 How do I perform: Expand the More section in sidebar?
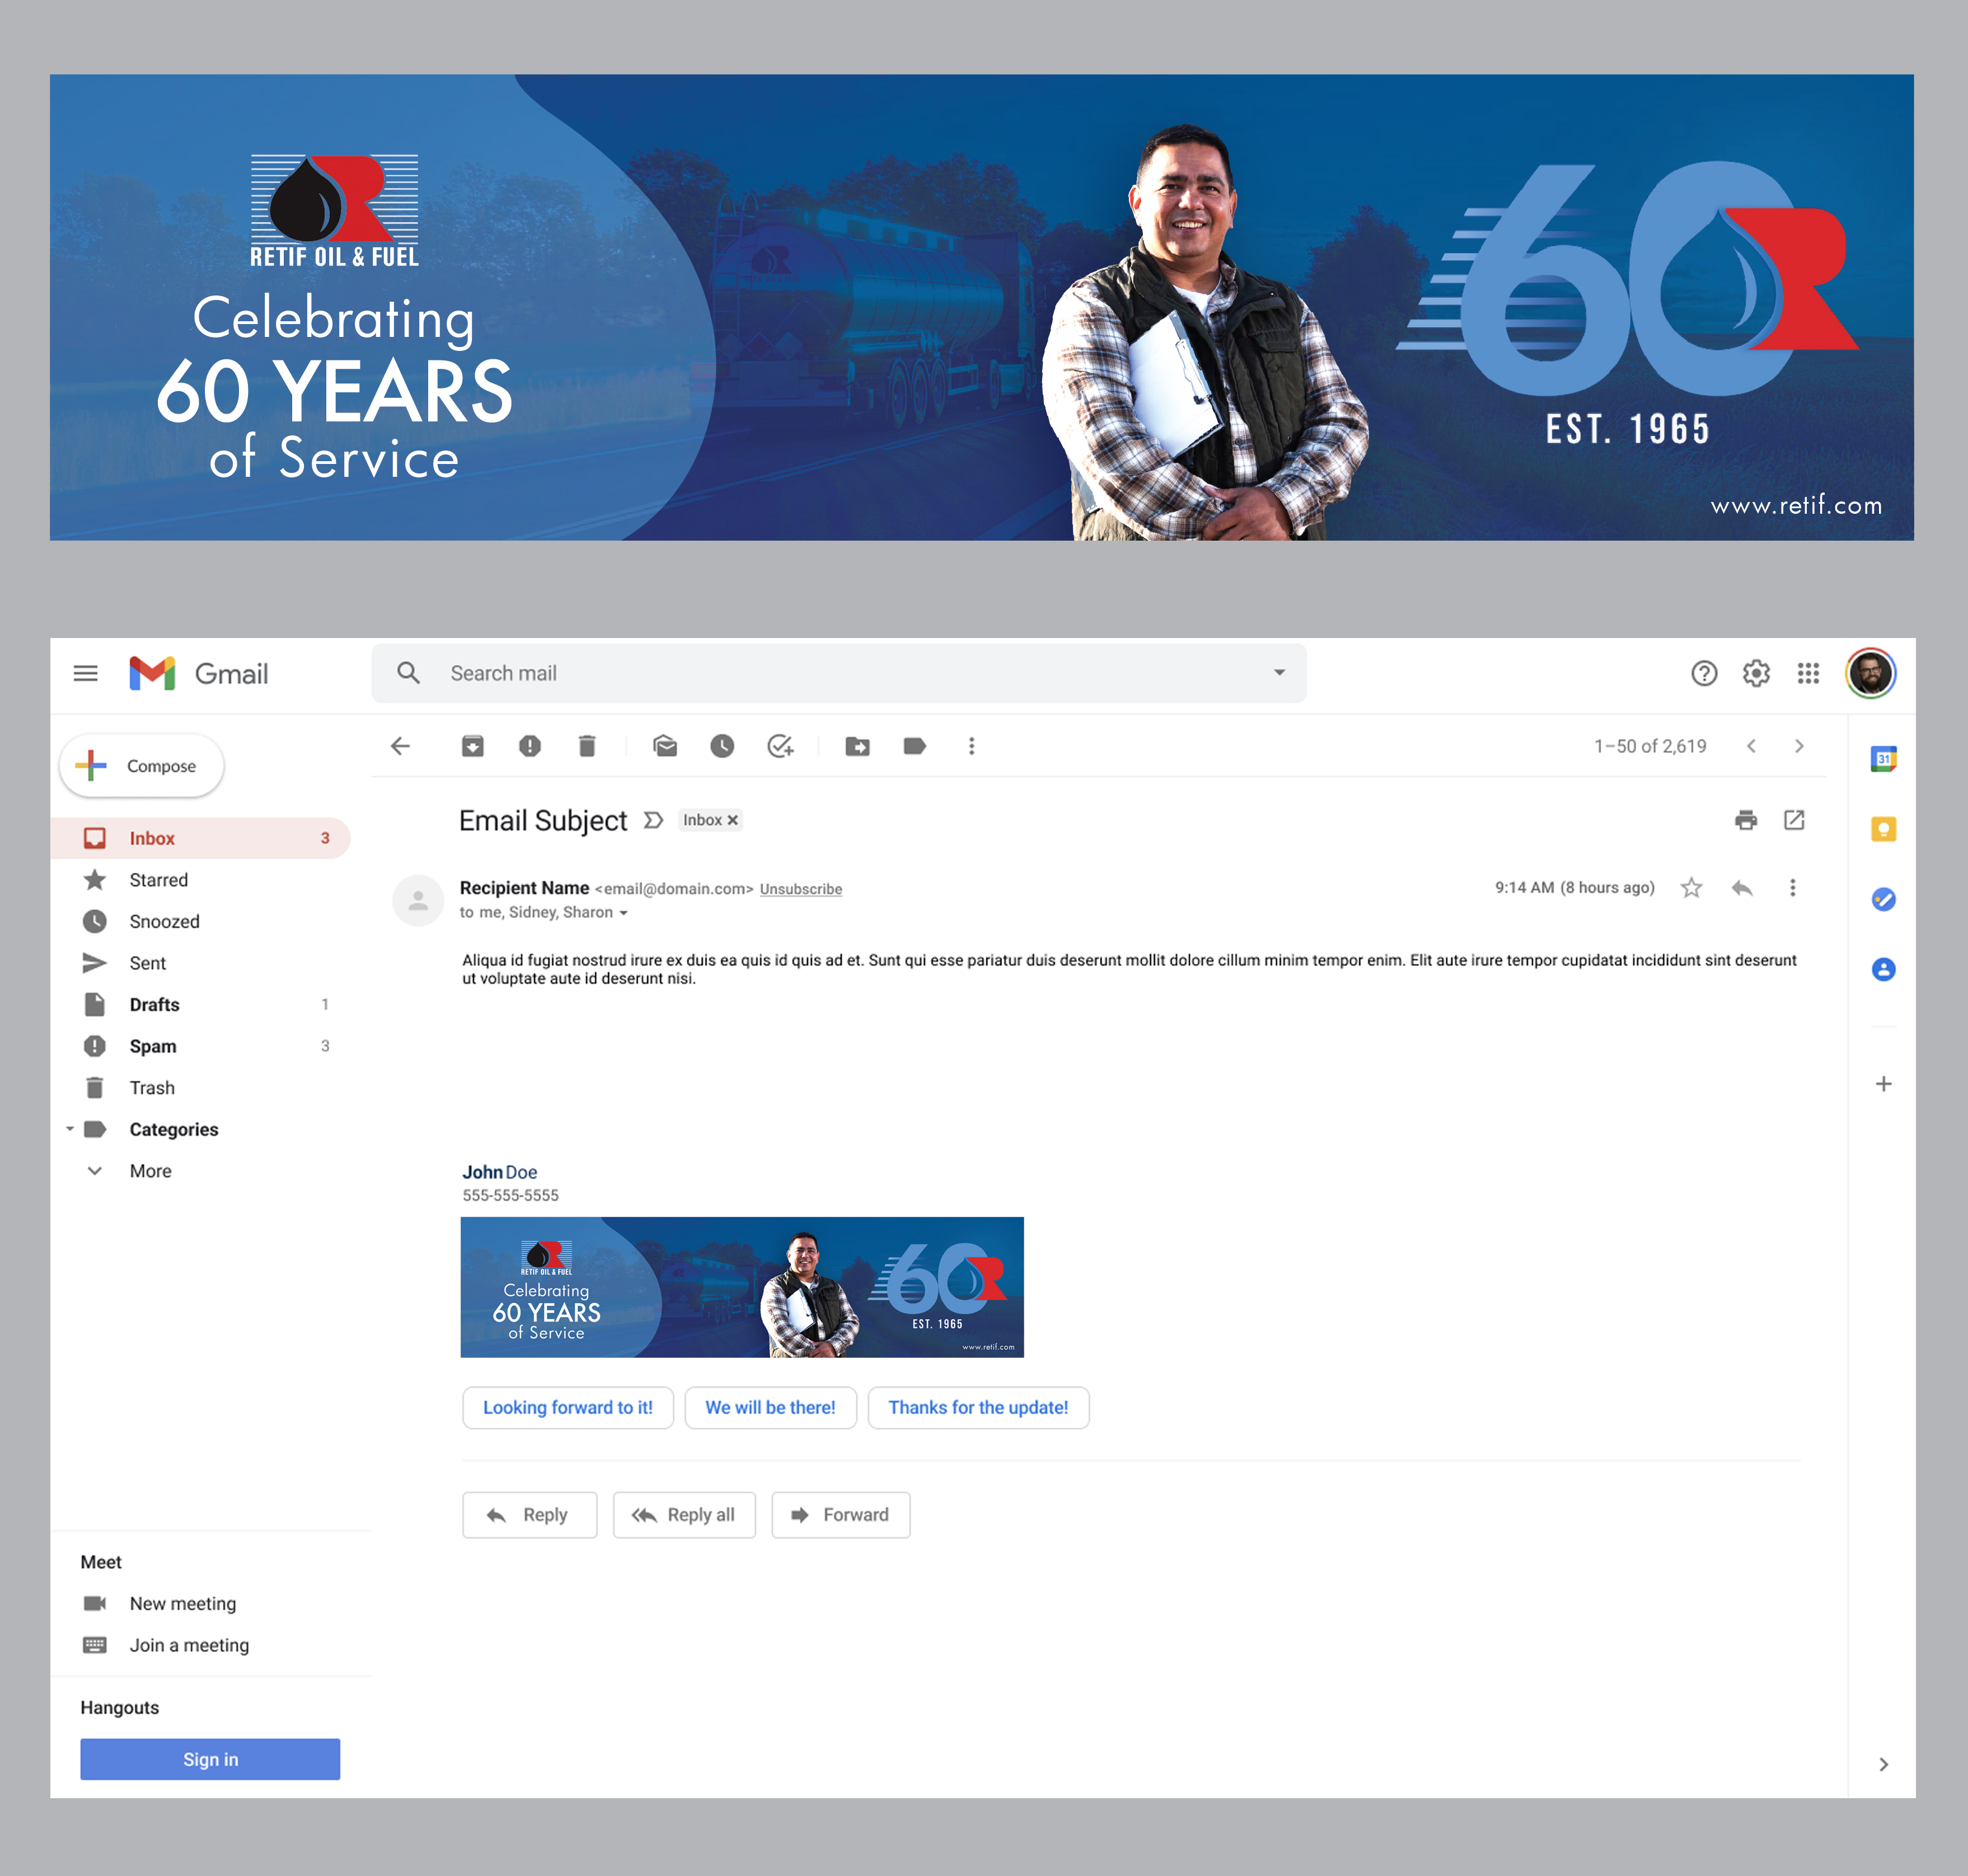[150, 1171]
